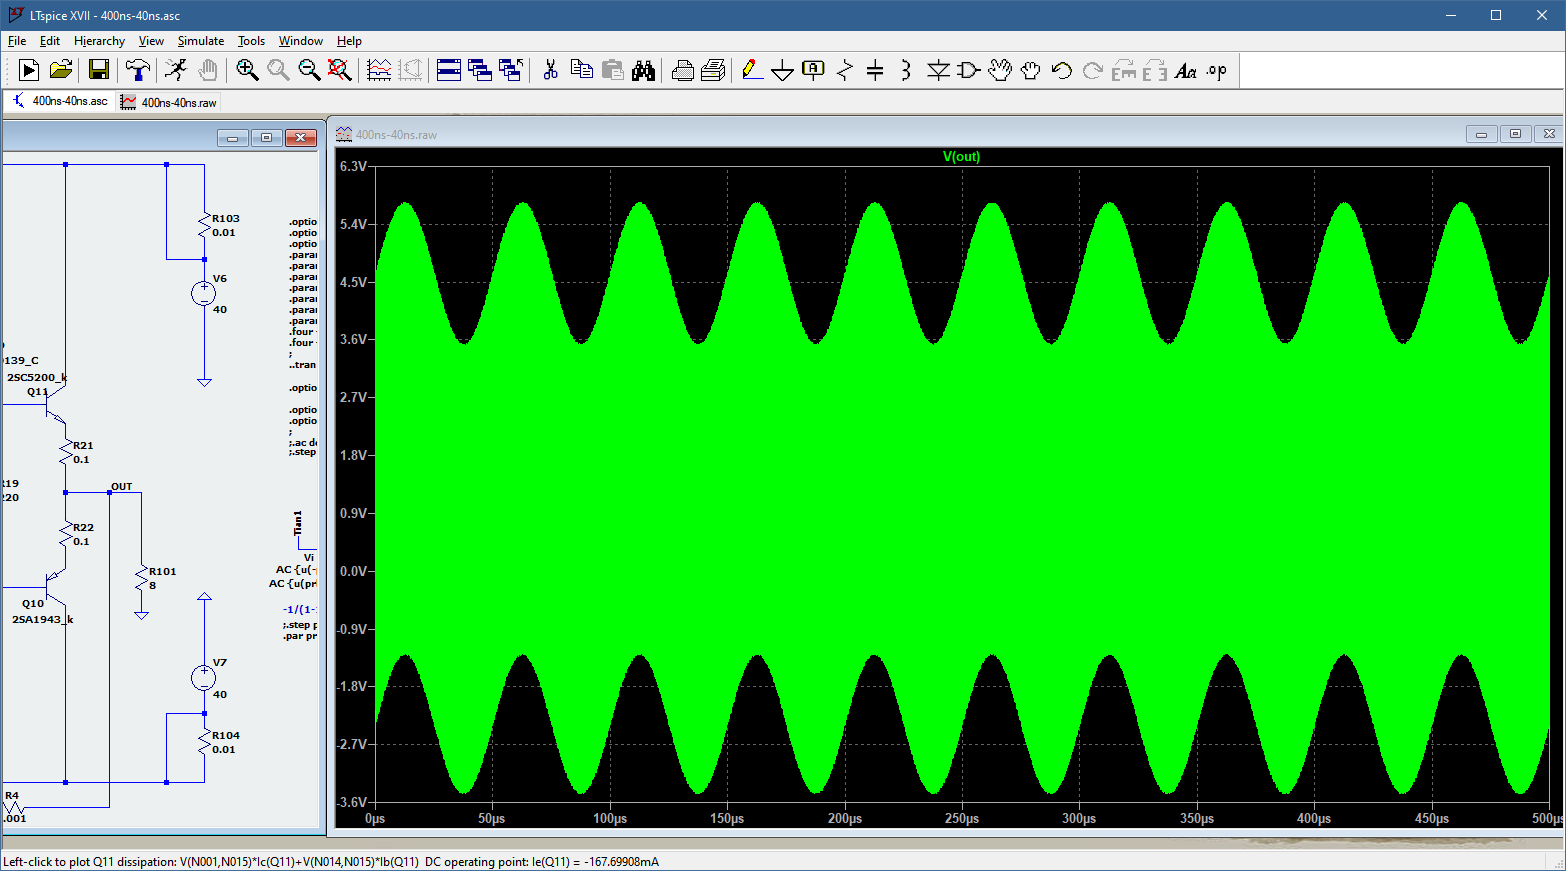
Task: Click voltage source V7 symbol
Action: pos(204,677)
